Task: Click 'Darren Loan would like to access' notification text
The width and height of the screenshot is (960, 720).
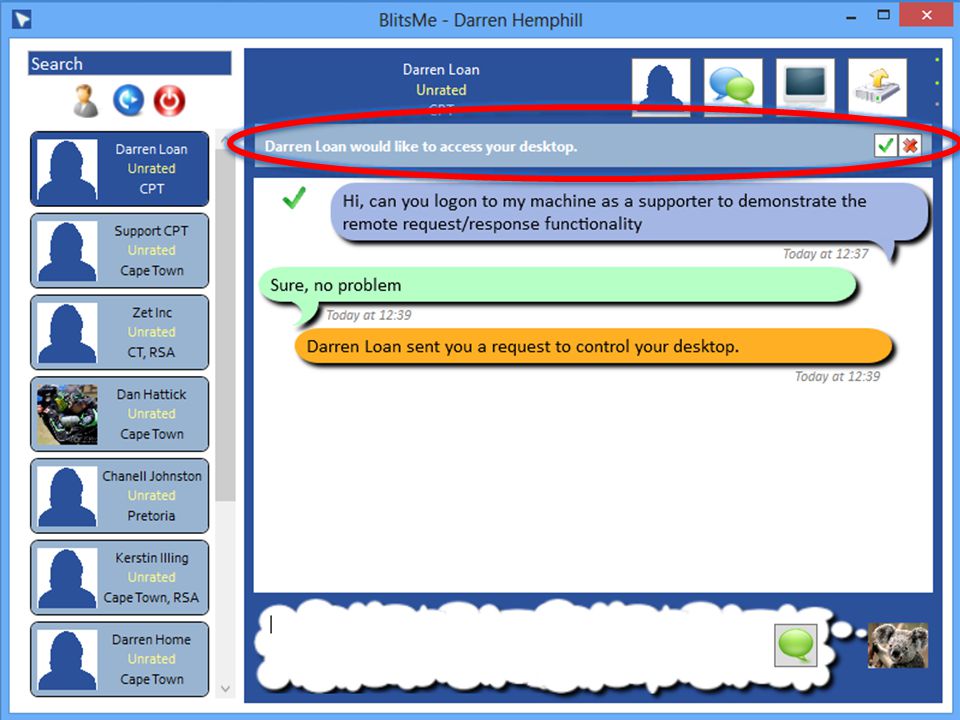Action: click(x=421, y=147)
